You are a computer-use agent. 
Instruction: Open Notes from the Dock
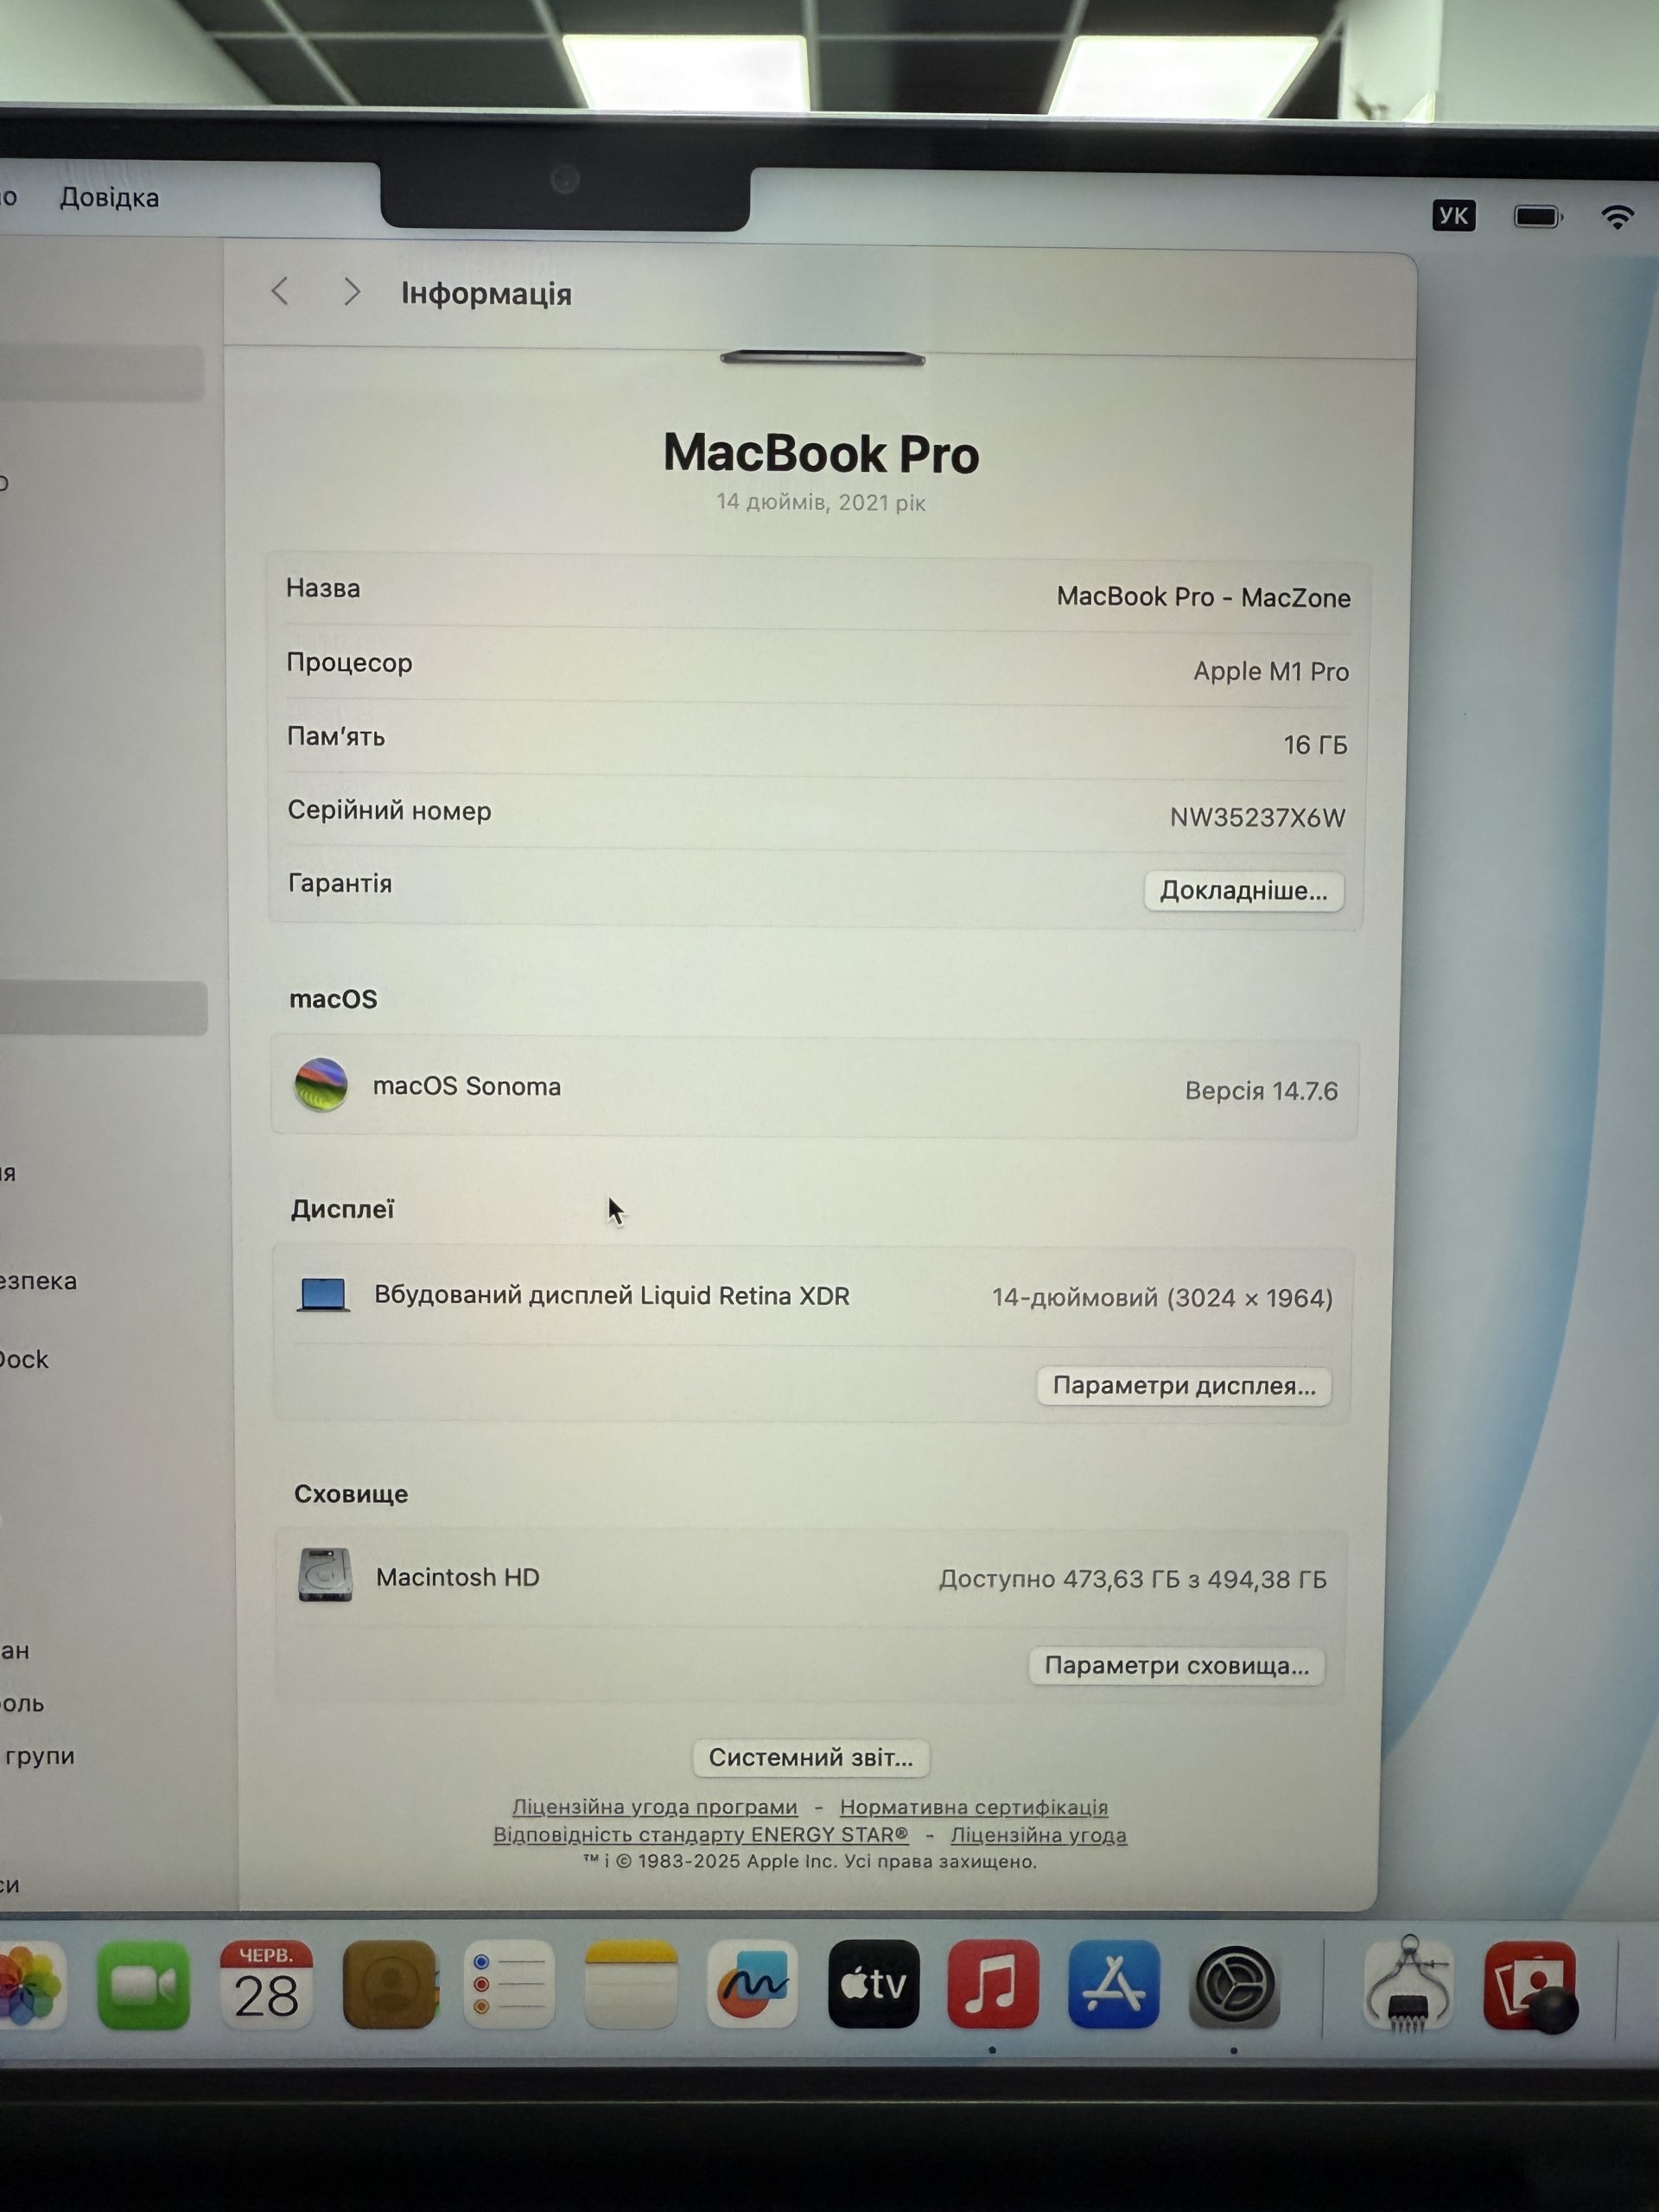[x=631, y=1985]
